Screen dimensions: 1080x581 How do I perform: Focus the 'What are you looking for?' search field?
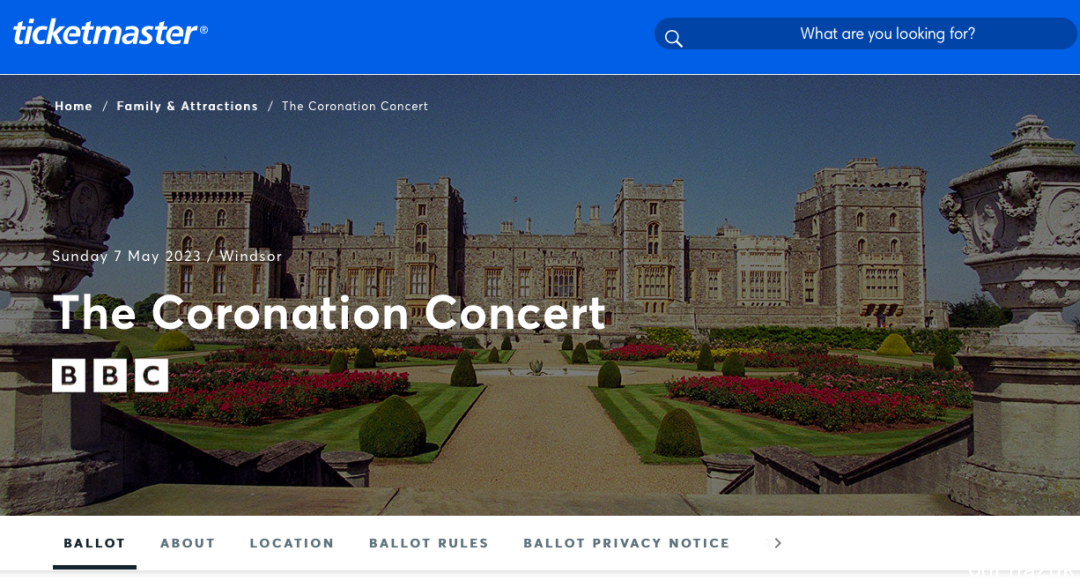(x=866, y=34)
